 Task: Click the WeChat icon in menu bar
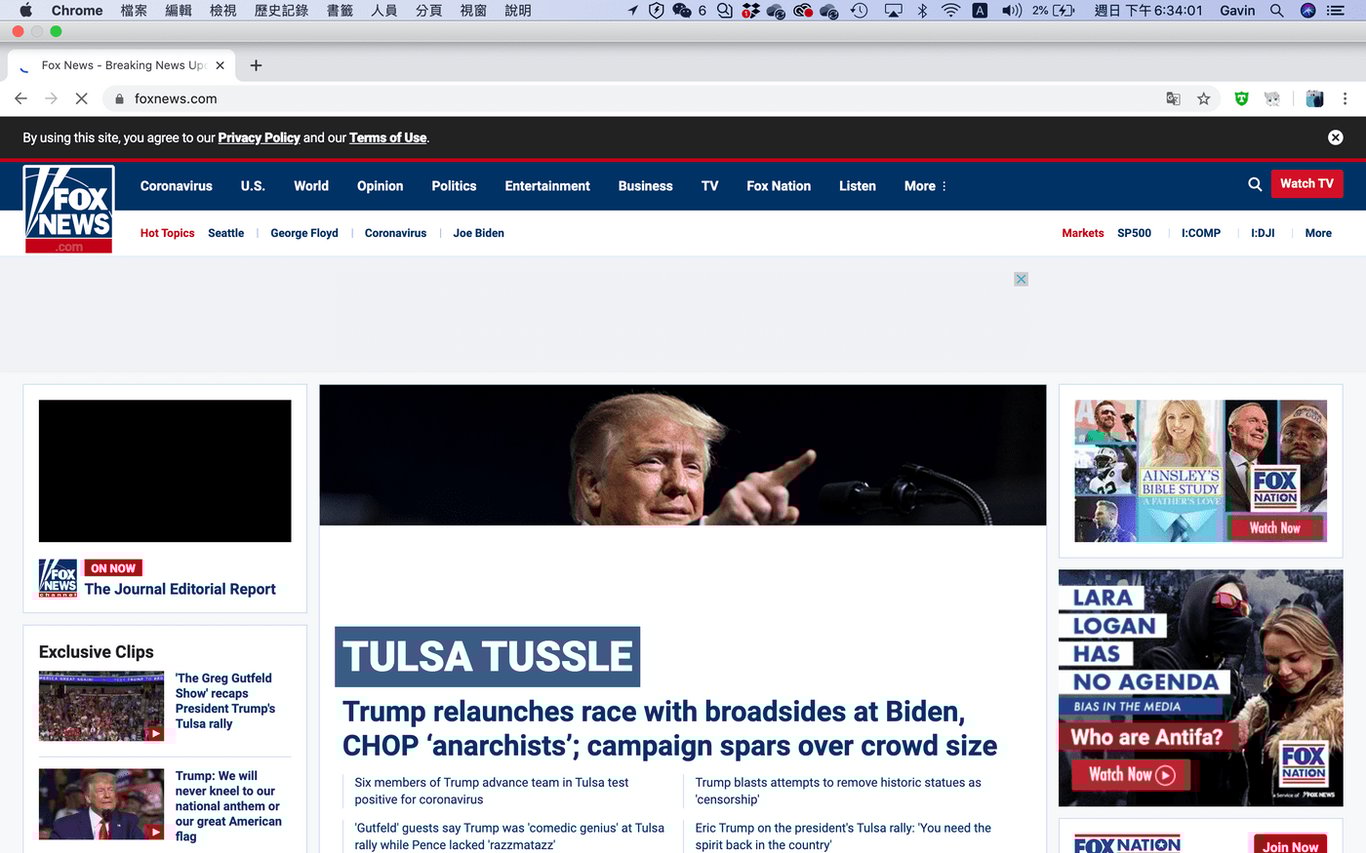(x=682, y=10)
